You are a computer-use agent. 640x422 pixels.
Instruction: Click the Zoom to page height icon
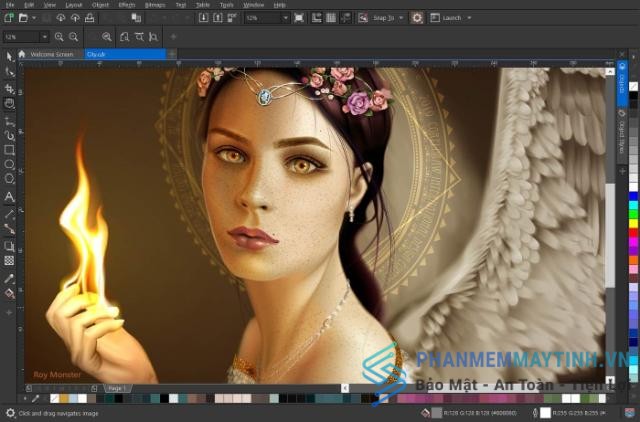click(153, 37)
